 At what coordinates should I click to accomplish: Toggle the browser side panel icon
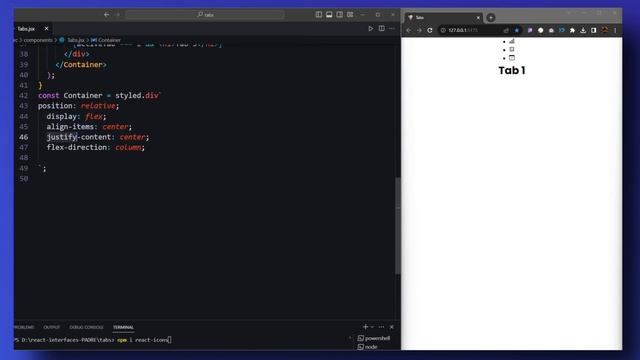593,30
